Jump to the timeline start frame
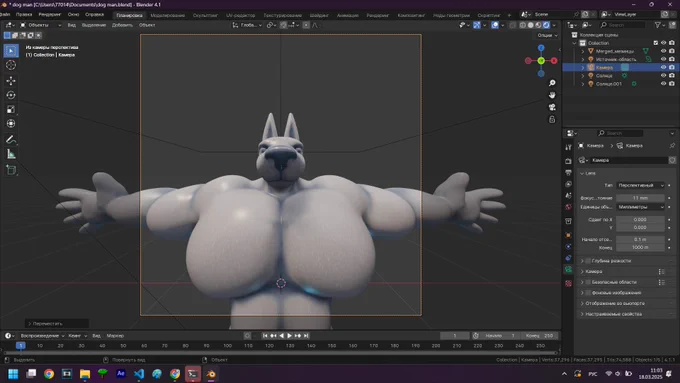The width and height of the screenshot is (680, 383). pos(265,336)
